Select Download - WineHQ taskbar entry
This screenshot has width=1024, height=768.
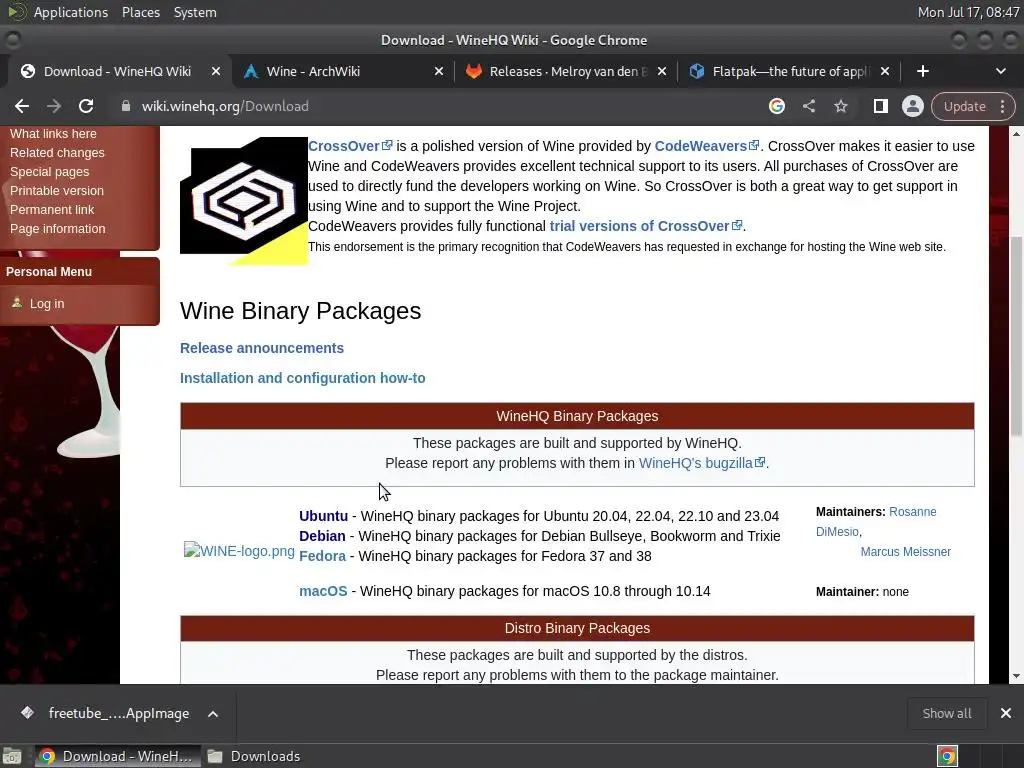118,756
